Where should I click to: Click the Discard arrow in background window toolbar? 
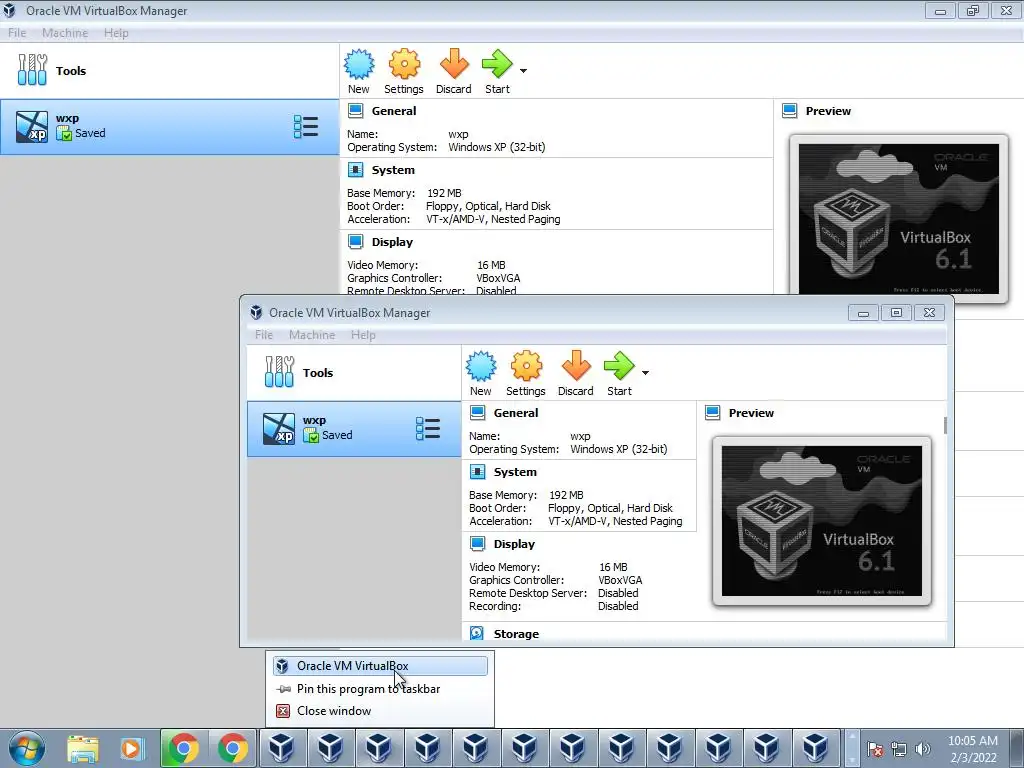point(454,64)
